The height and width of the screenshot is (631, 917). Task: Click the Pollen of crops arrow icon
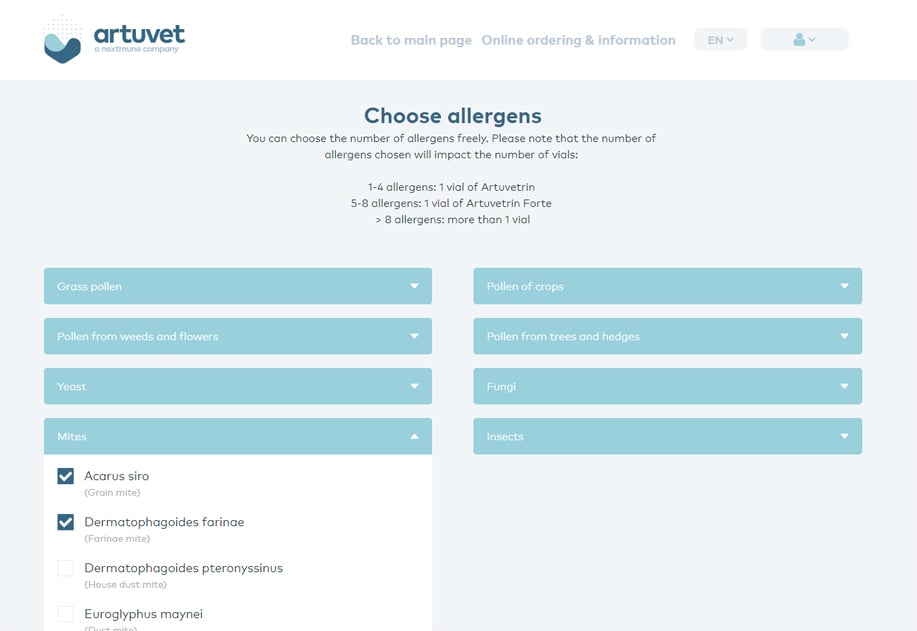click(x=844, y=287)
